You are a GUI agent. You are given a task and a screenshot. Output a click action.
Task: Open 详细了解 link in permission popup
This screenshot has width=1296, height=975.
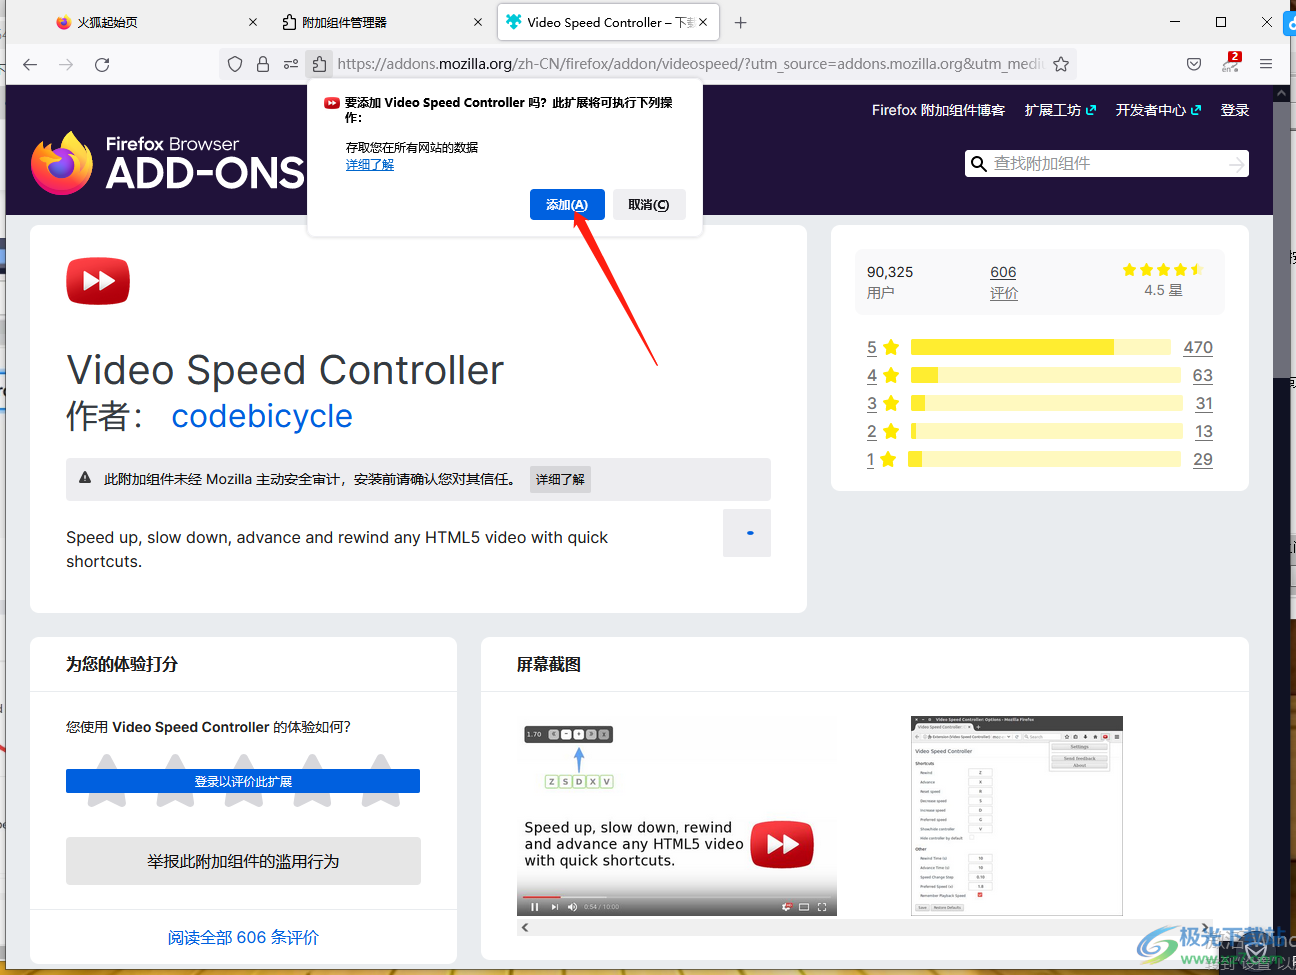pos(370,165)
